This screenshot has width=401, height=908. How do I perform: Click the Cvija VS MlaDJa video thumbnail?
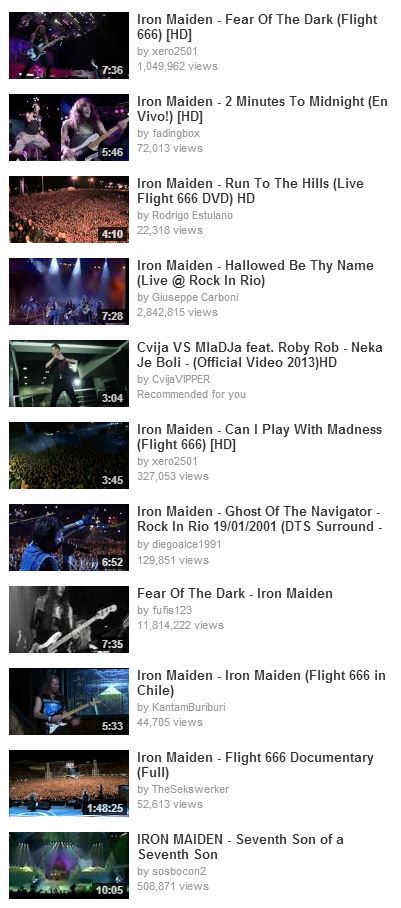[x=69, y=374]
